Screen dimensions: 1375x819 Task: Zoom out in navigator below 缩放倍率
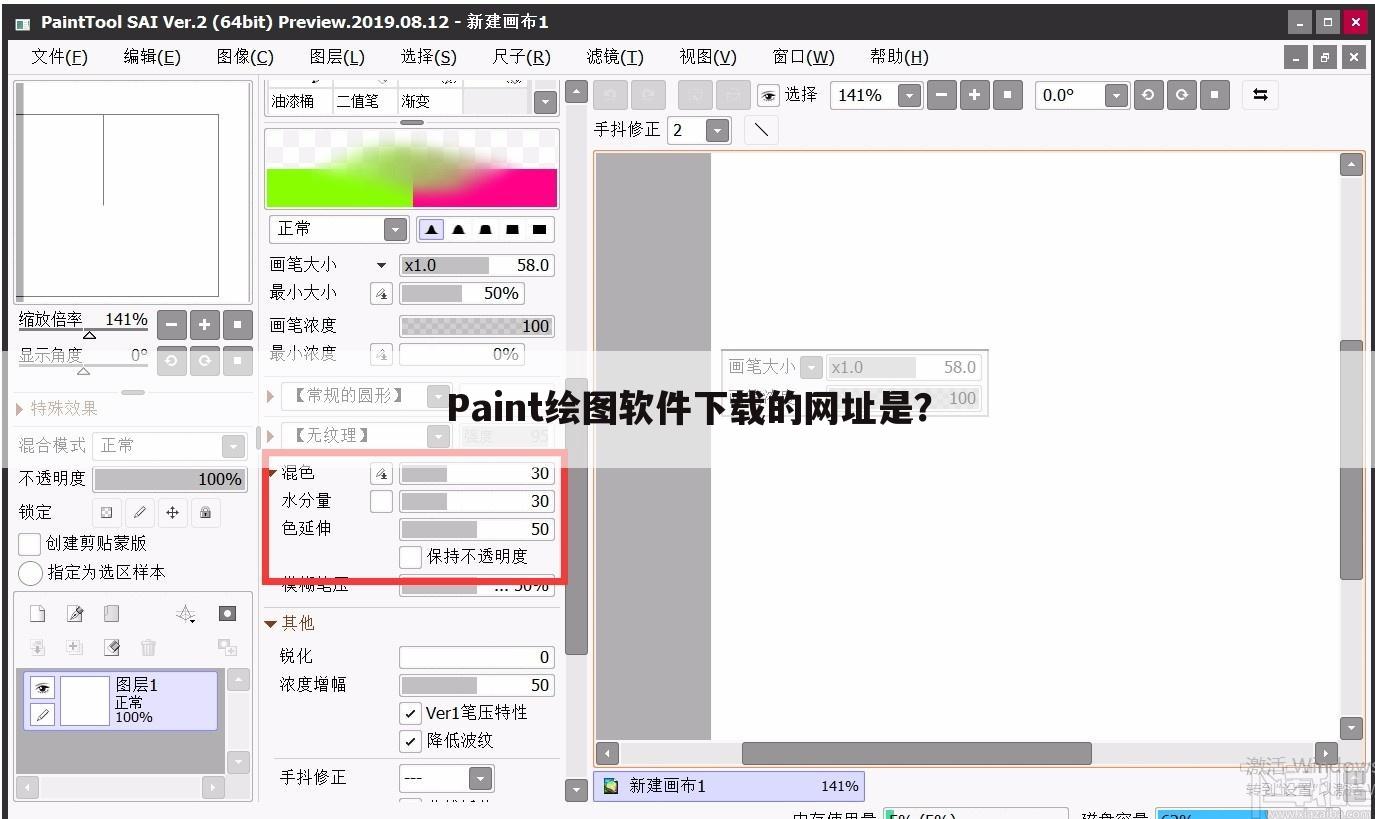point(172,325)
